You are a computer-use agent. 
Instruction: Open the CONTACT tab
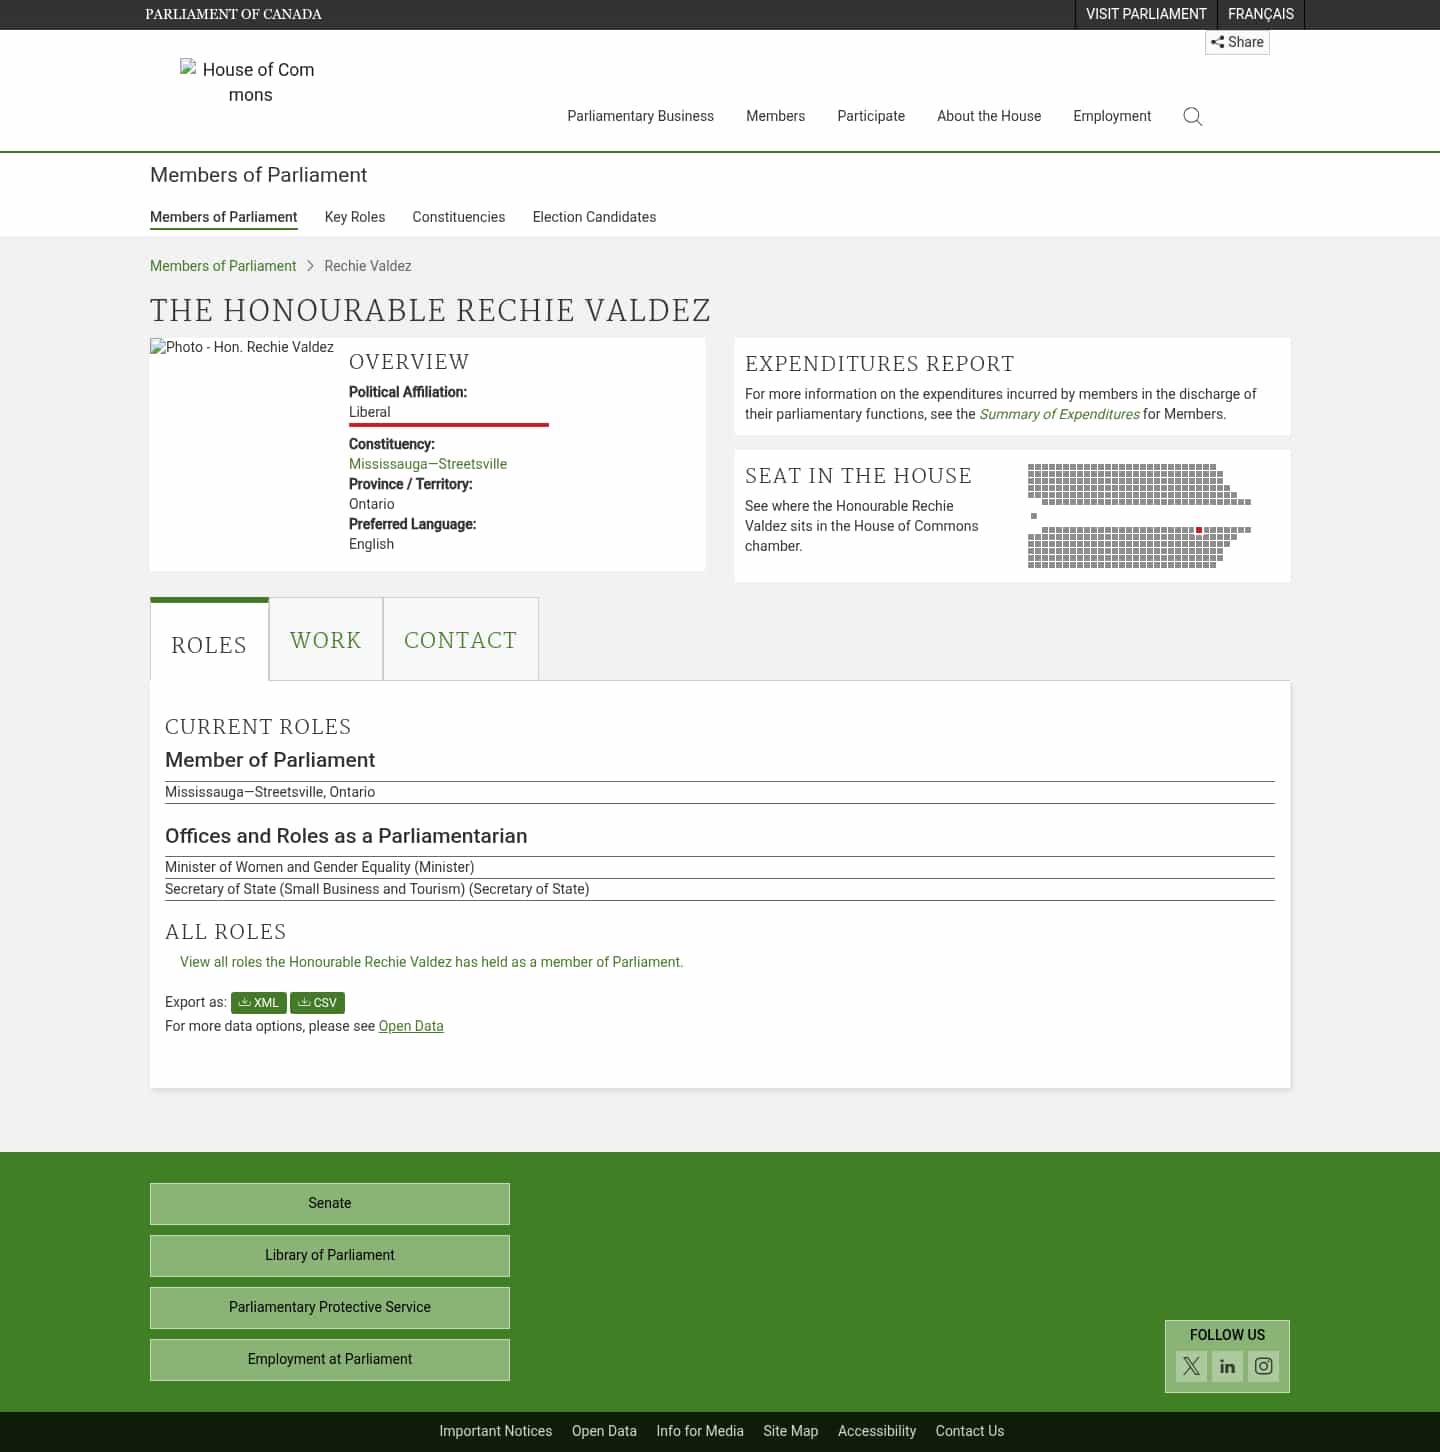click(460, 639)
